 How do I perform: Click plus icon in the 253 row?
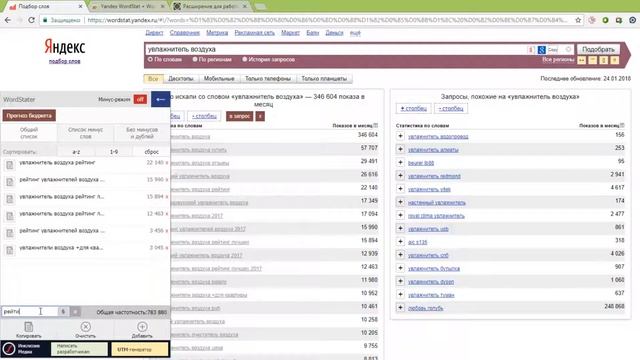[400, 149]
